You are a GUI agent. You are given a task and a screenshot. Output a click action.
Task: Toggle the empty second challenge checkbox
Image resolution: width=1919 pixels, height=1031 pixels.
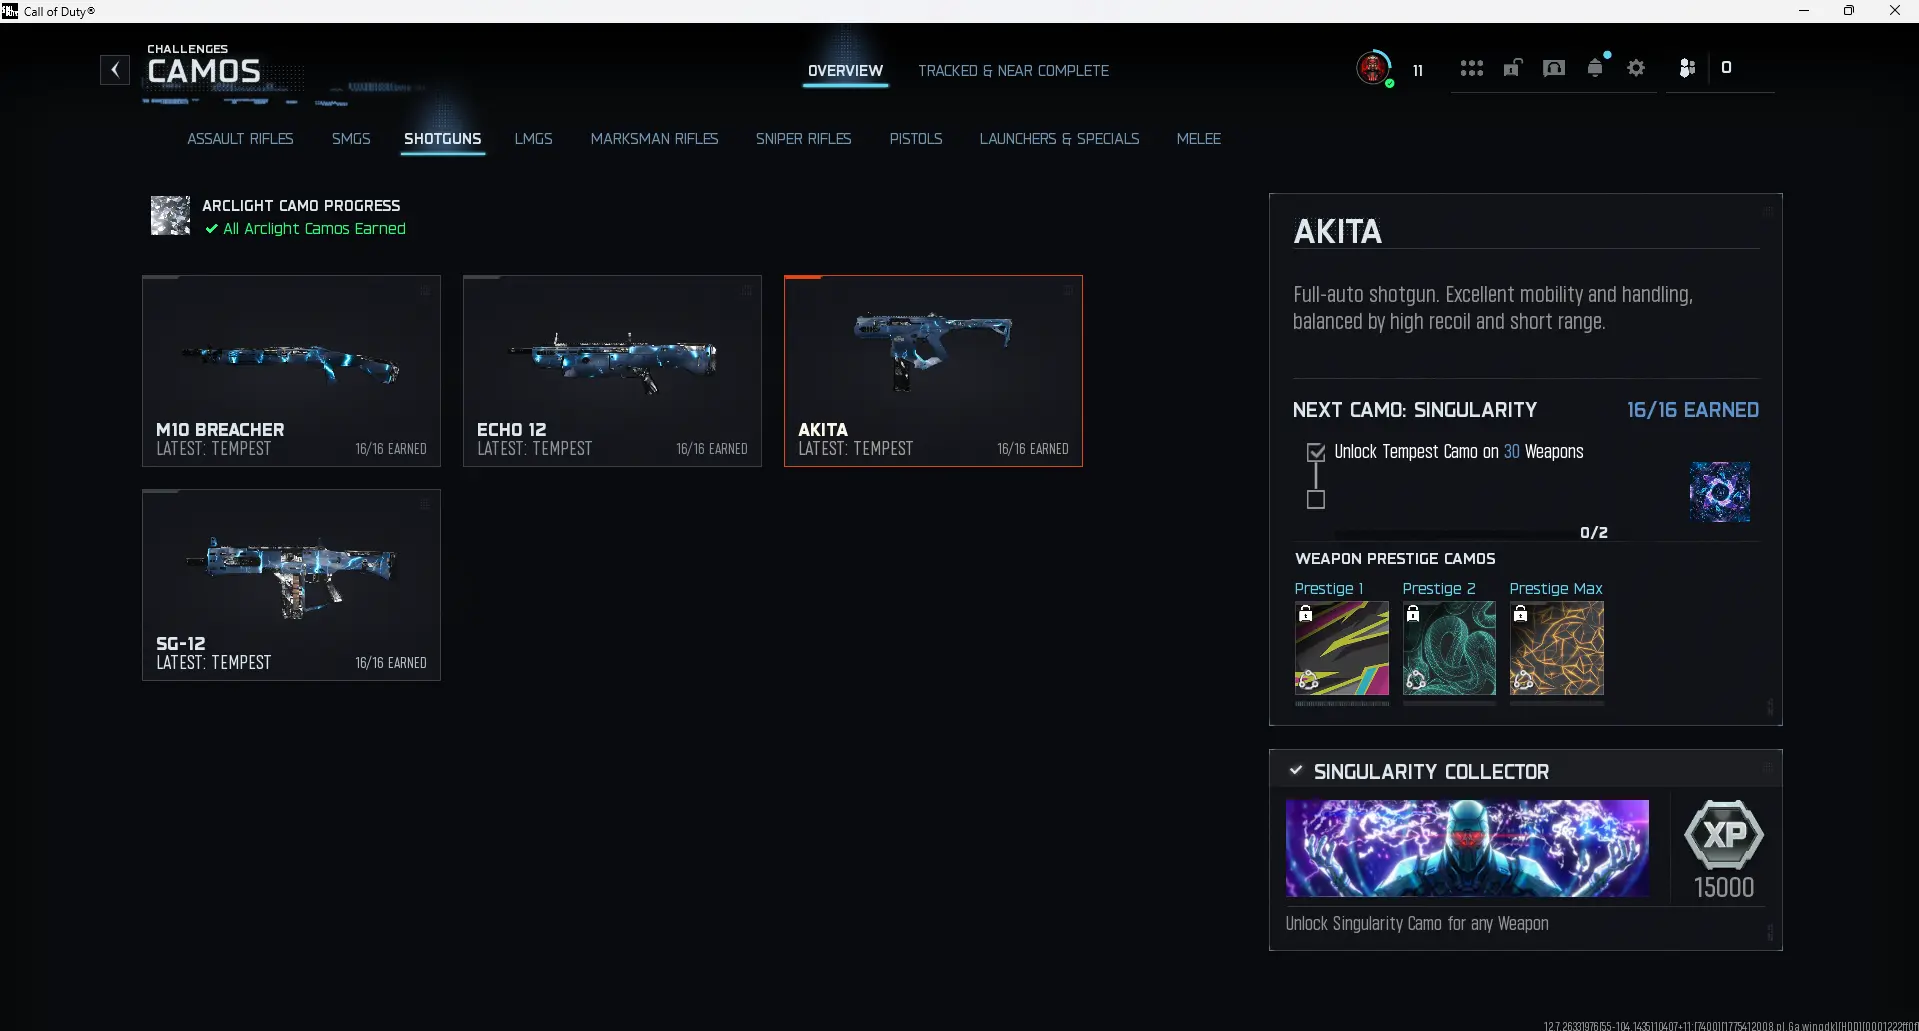[1316, 499]
